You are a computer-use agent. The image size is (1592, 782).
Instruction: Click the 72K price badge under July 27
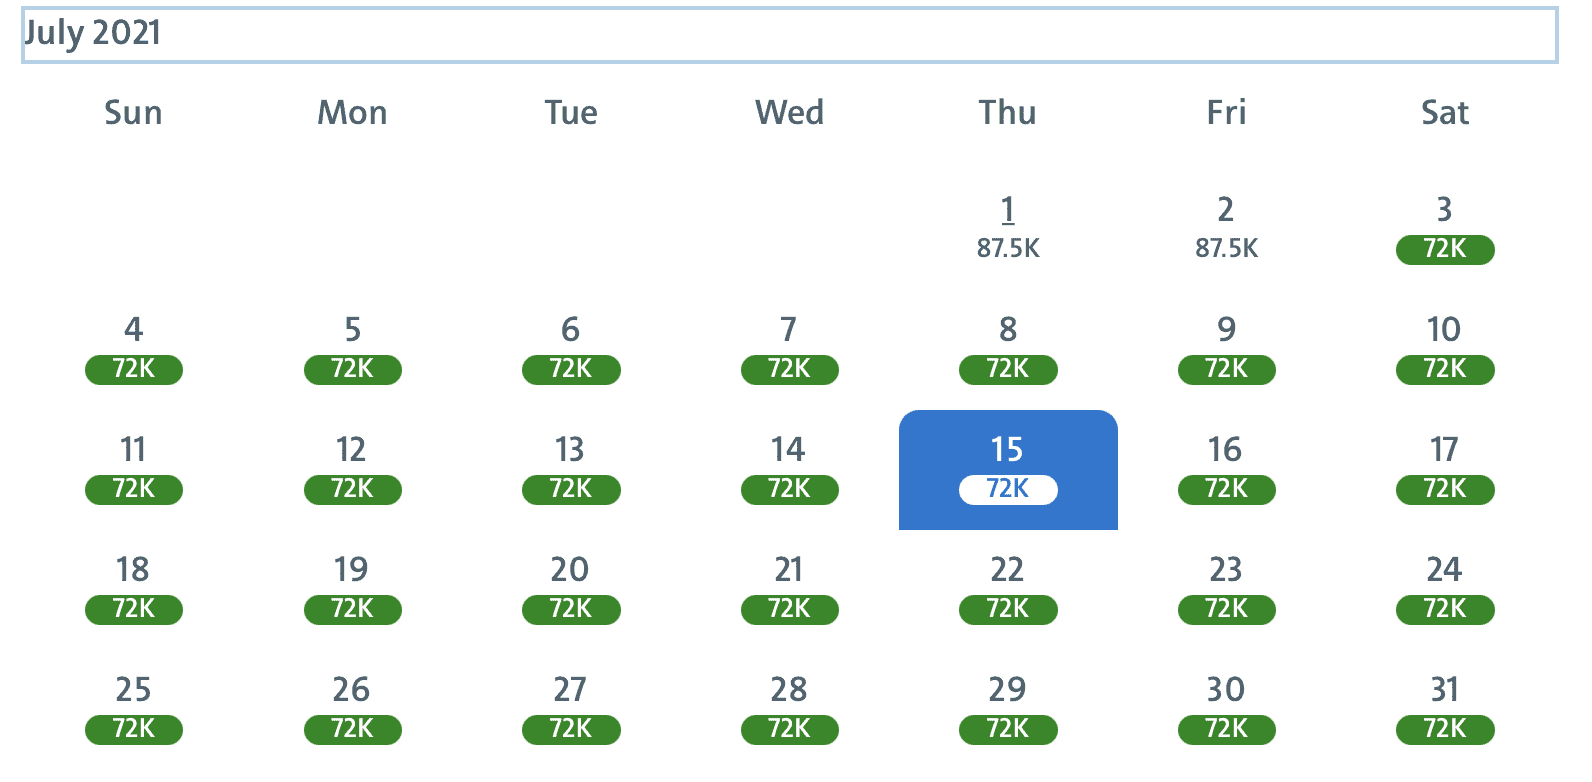click(571, 730)
